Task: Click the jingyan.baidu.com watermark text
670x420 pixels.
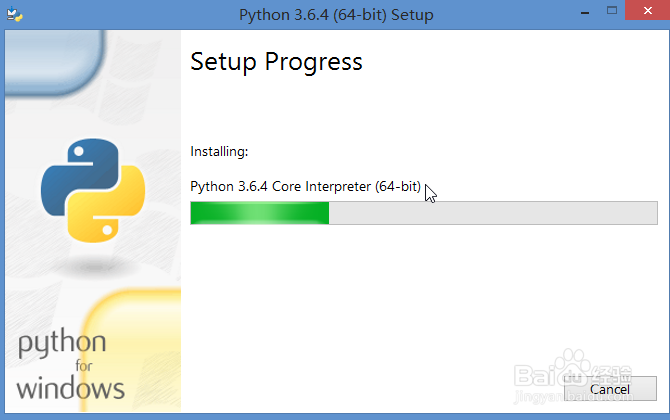Action: coord(573,397)
